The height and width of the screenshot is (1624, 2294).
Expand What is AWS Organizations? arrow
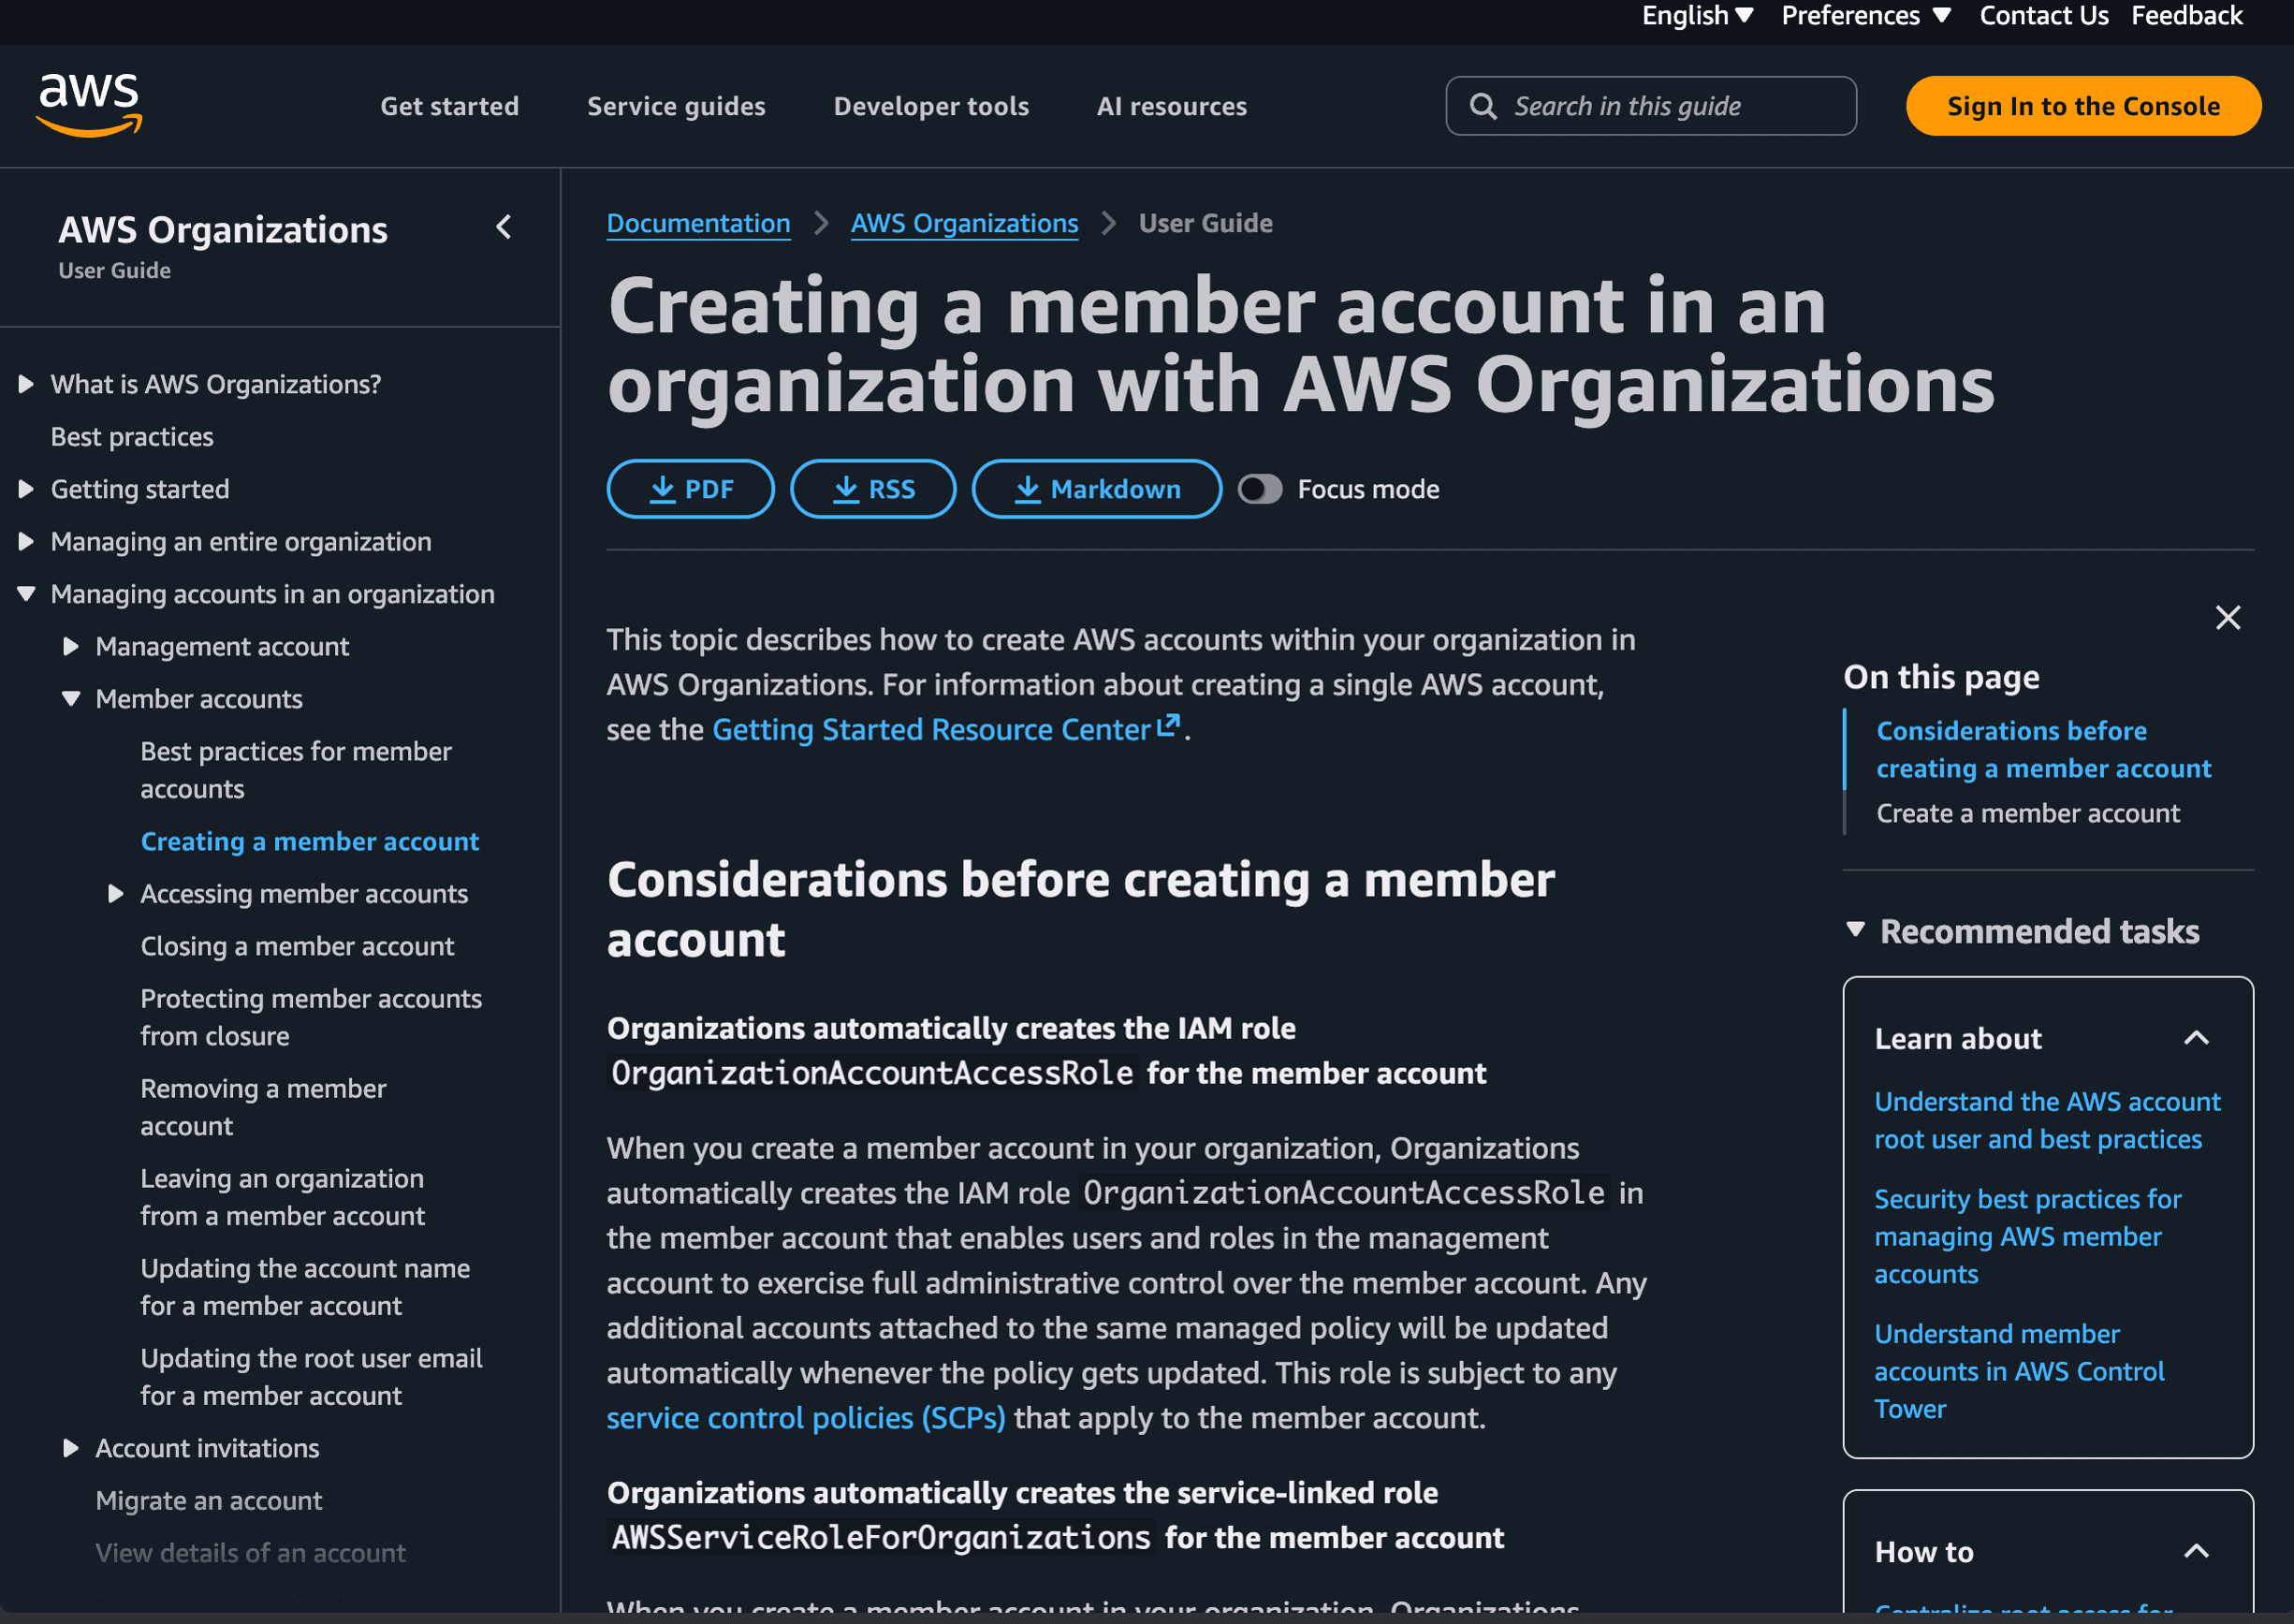click(26, 384)
